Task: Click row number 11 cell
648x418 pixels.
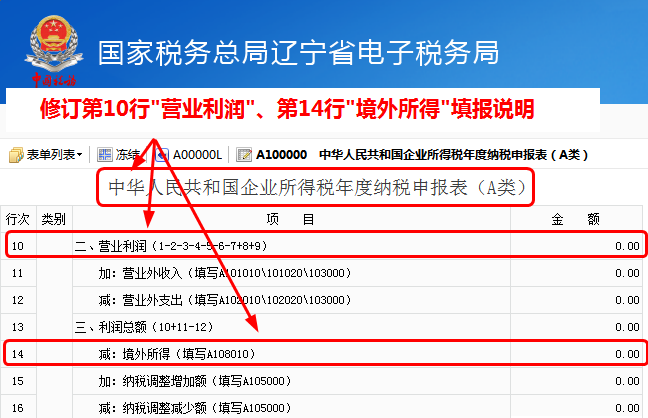Action: click(x=18, y=273)
